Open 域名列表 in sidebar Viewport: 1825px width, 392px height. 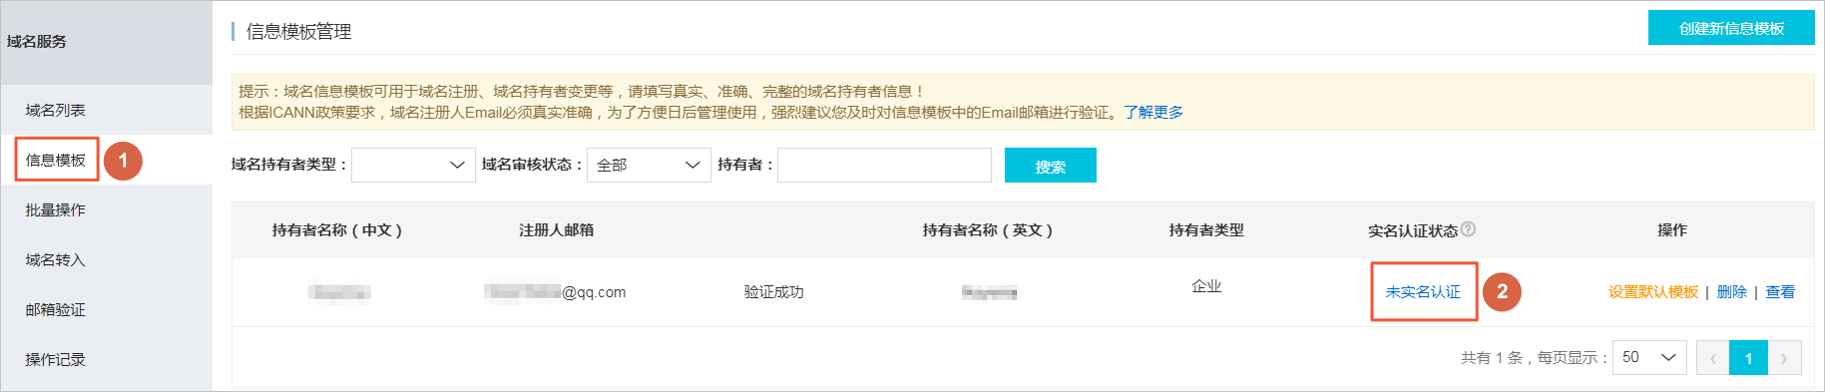tap(55, 110)
